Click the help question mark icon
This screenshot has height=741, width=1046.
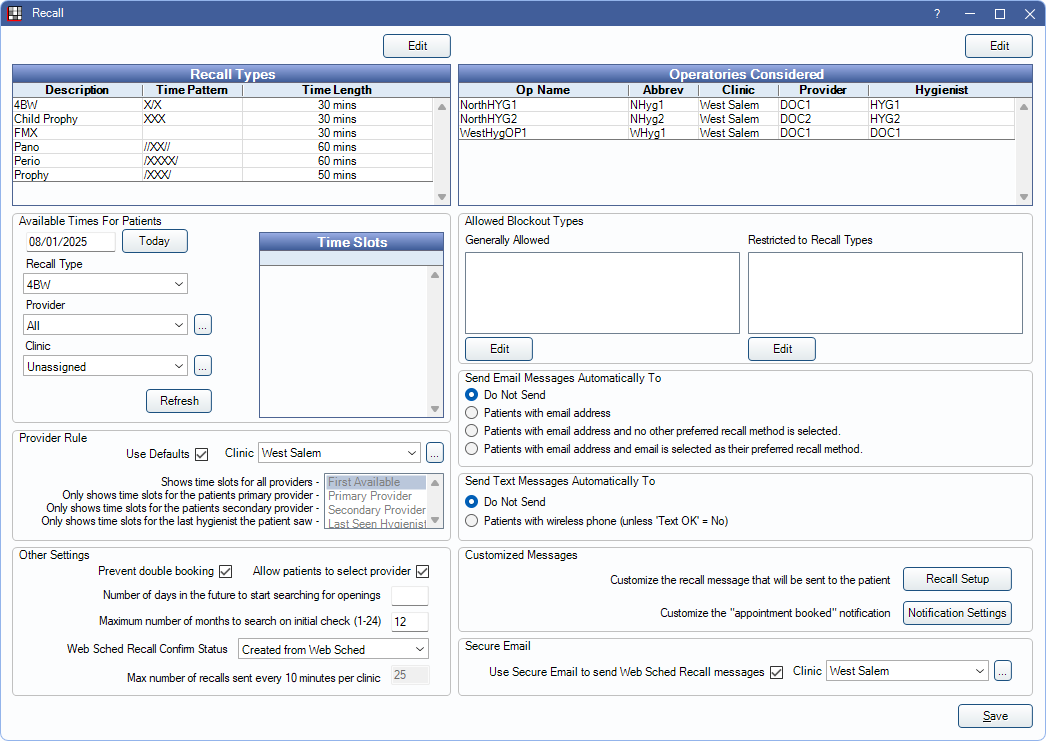[937, 13]
